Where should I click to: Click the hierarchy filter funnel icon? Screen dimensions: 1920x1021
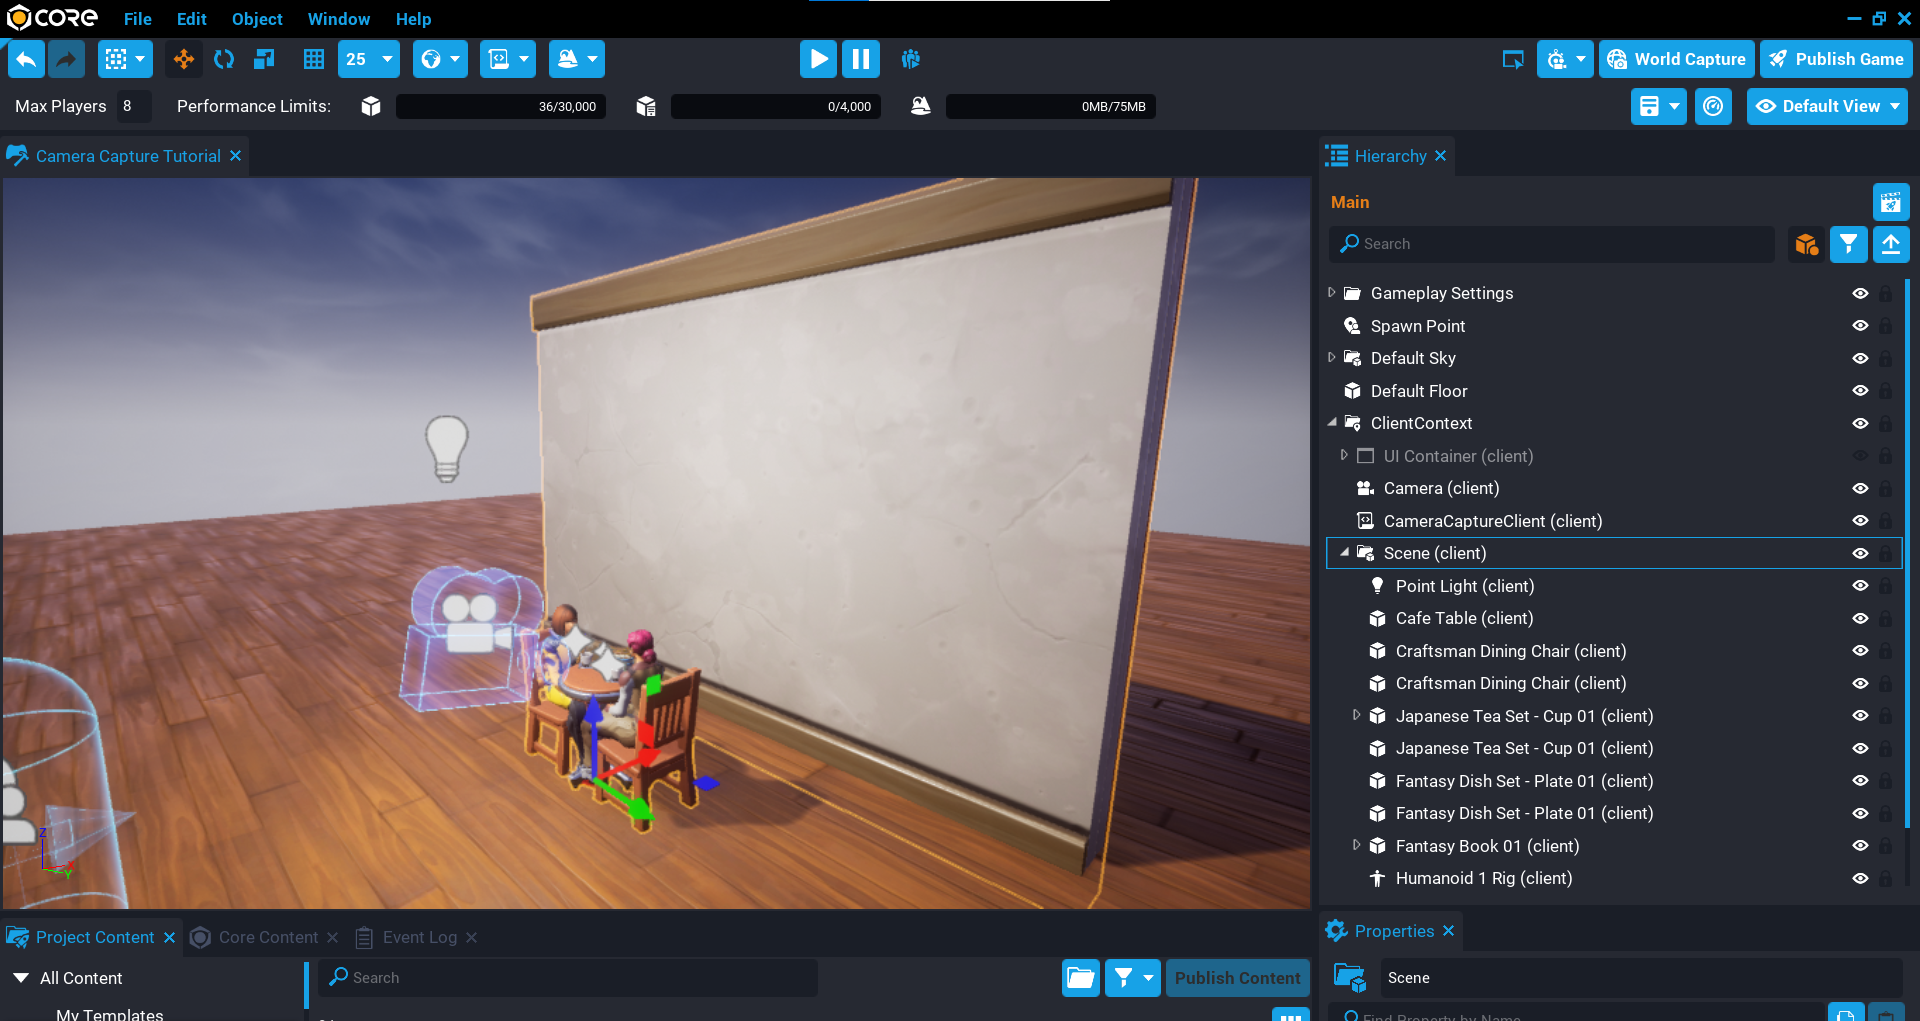(1848, 244)
